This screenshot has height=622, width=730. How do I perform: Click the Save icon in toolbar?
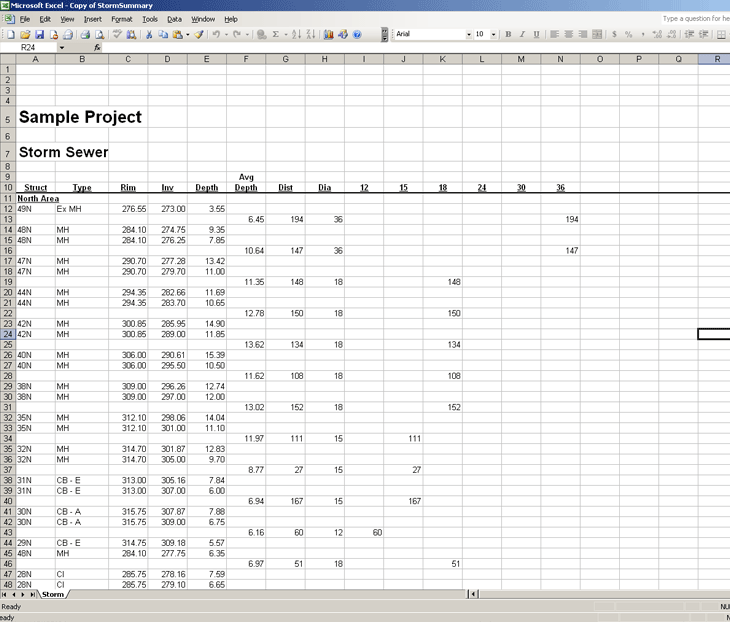coord(40,34)
